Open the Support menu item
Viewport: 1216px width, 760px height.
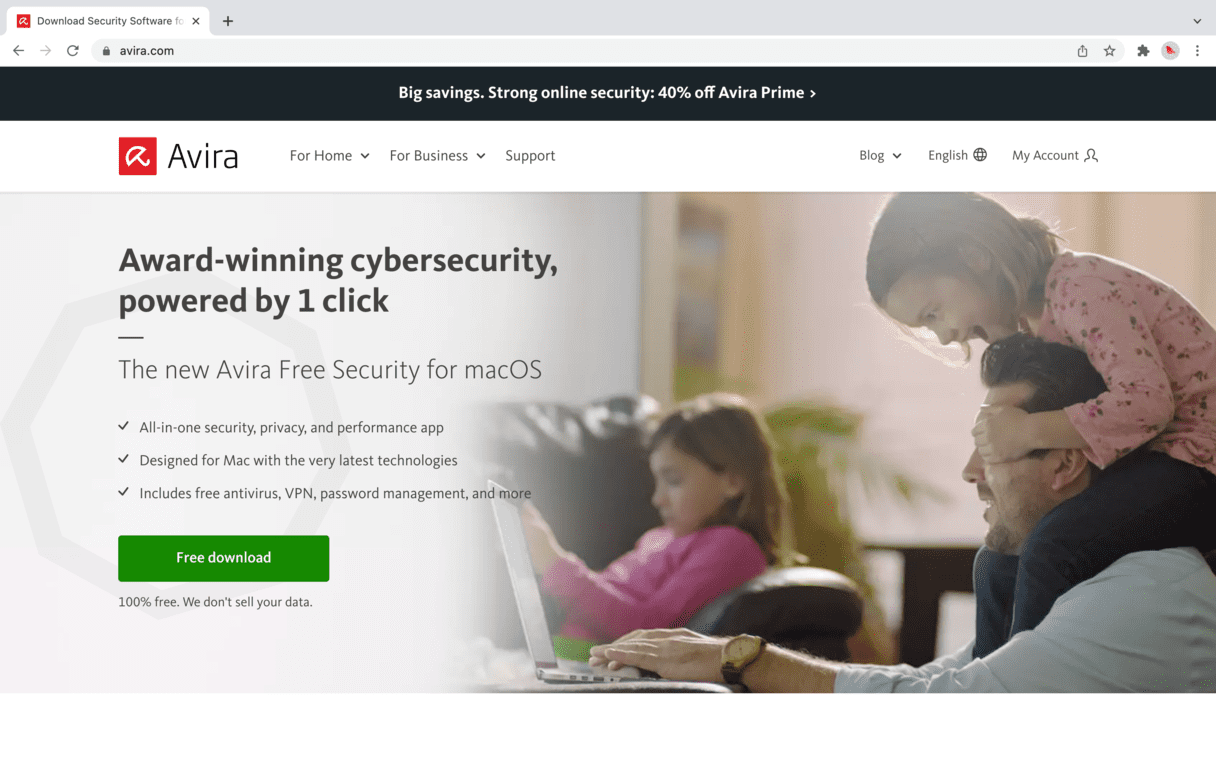(530, 156)
